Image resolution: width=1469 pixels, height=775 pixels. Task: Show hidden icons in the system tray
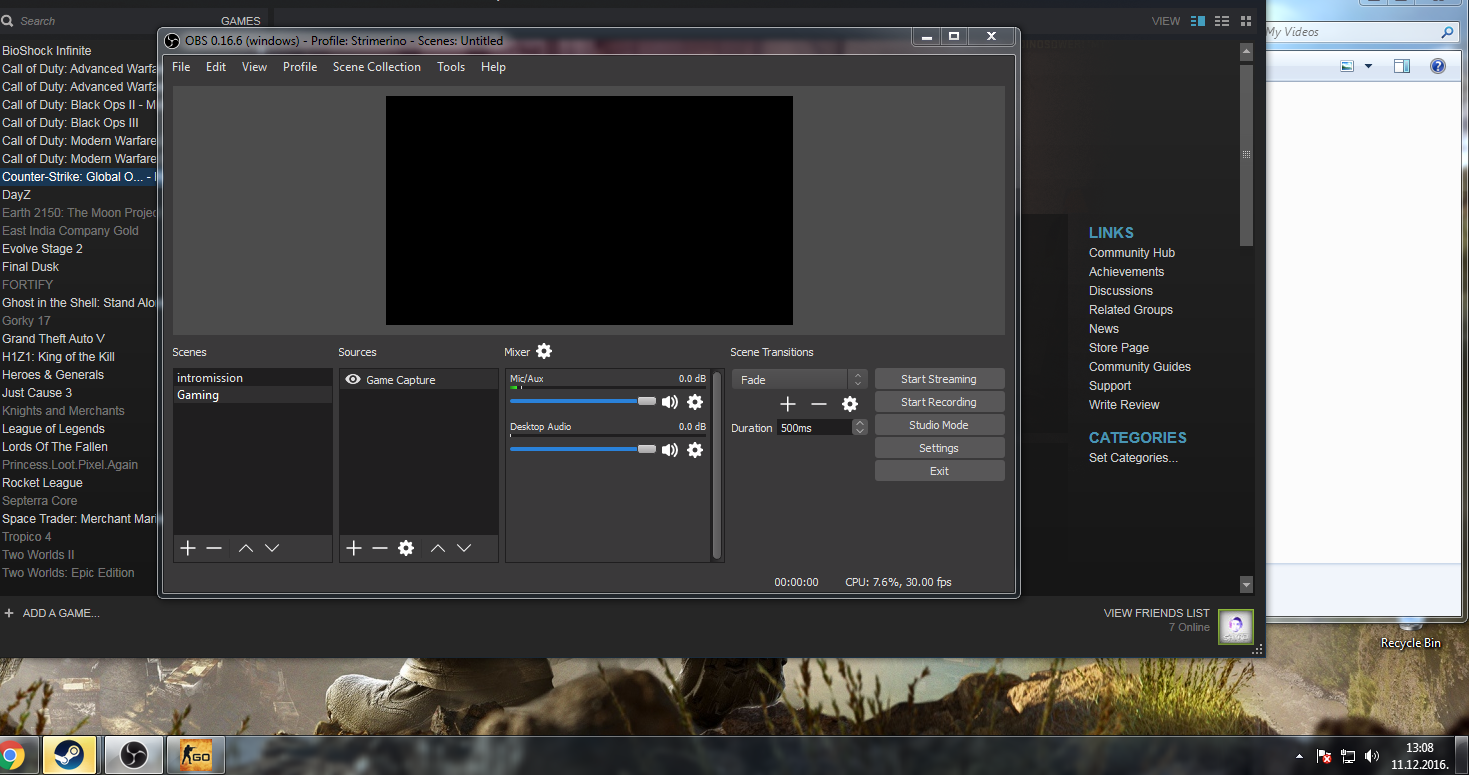(1299, 756)
